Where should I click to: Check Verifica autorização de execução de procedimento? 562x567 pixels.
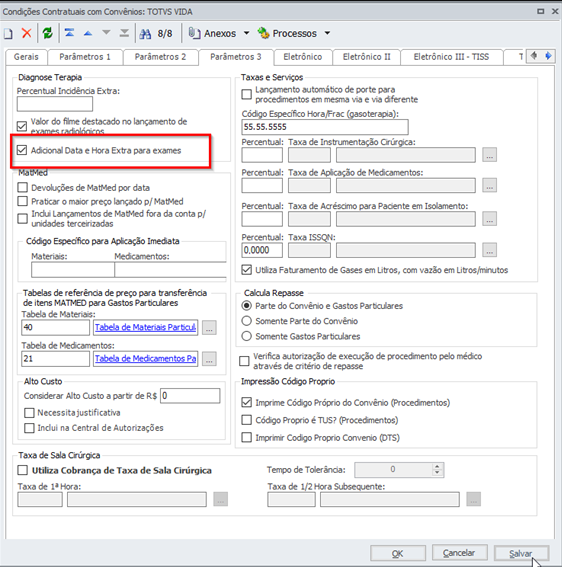(244, 361)
